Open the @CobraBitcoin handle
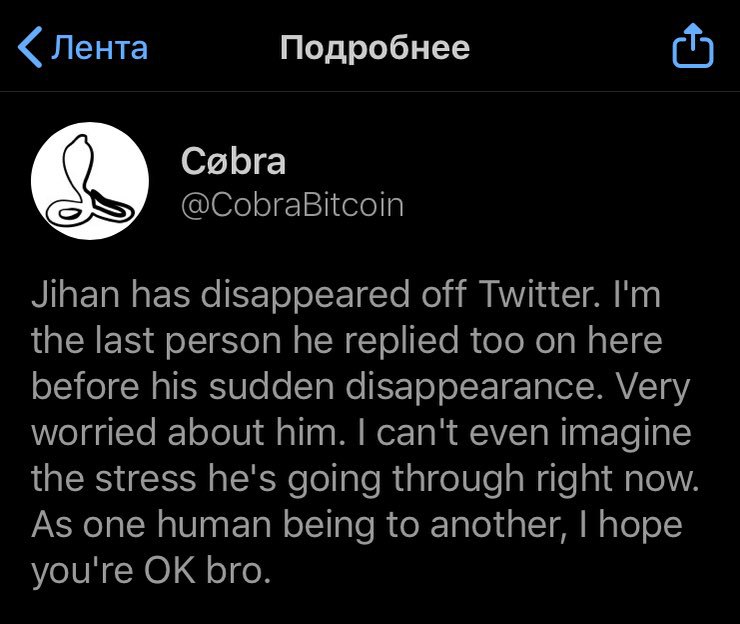 pos(292,205)
